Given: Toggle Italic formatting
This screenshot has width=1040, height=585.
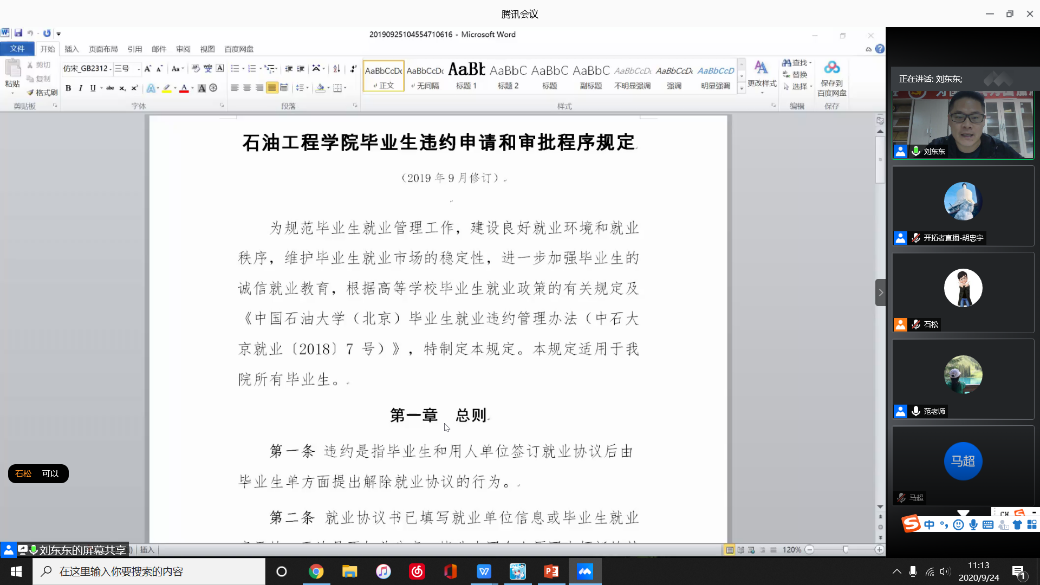Looking at the screenshot, I should point(81,88).
